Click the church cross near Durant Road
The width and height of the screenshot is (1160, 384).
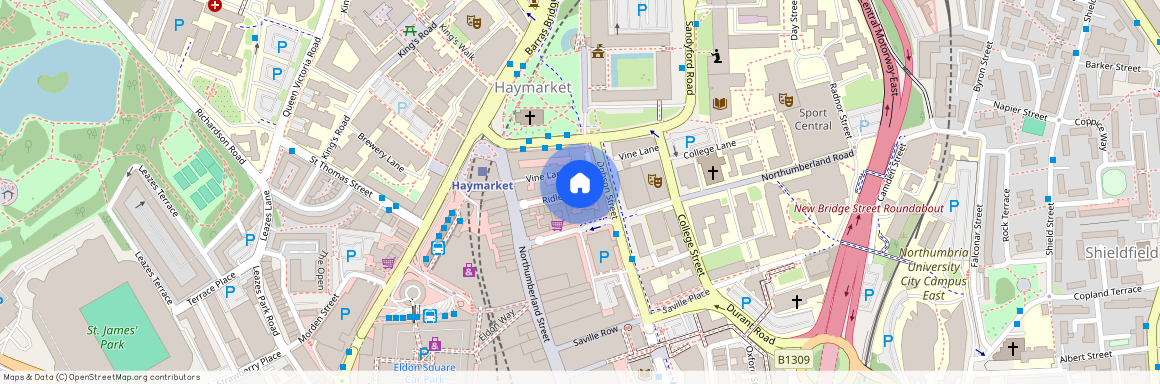[x=796, y=301]
